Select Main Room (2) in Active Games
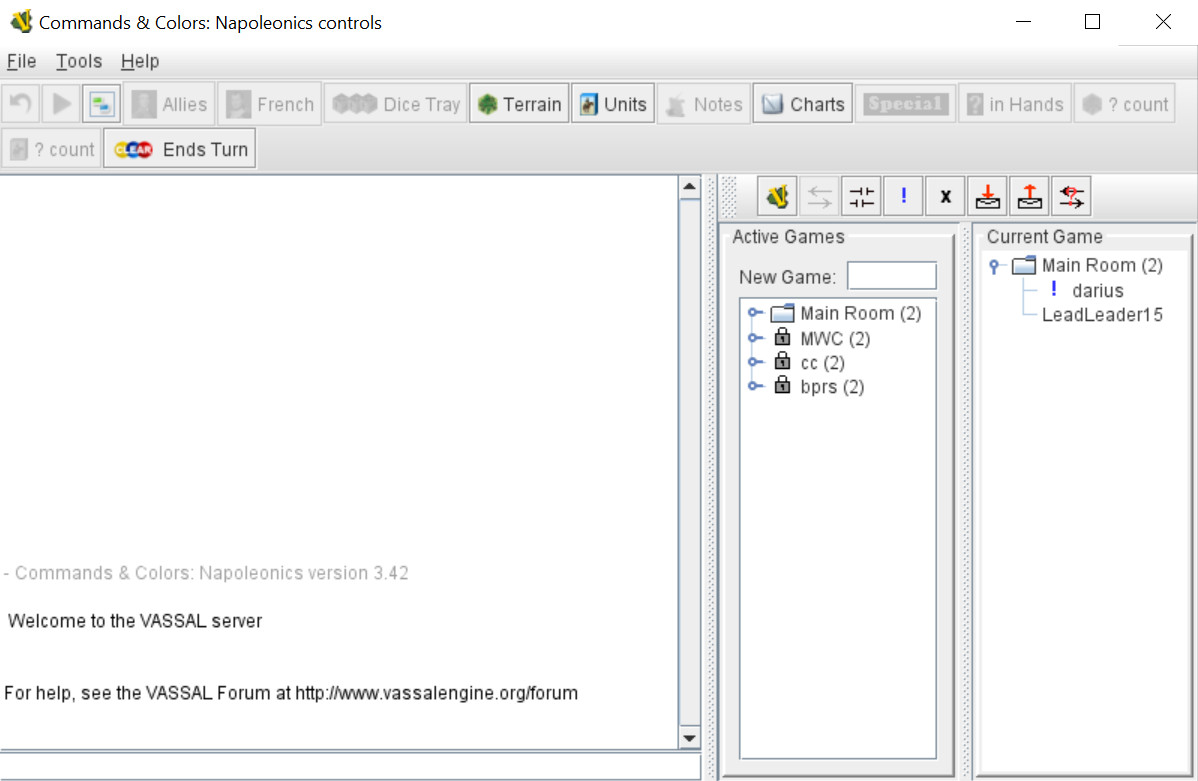The image size is (1198, 781). 860,313
